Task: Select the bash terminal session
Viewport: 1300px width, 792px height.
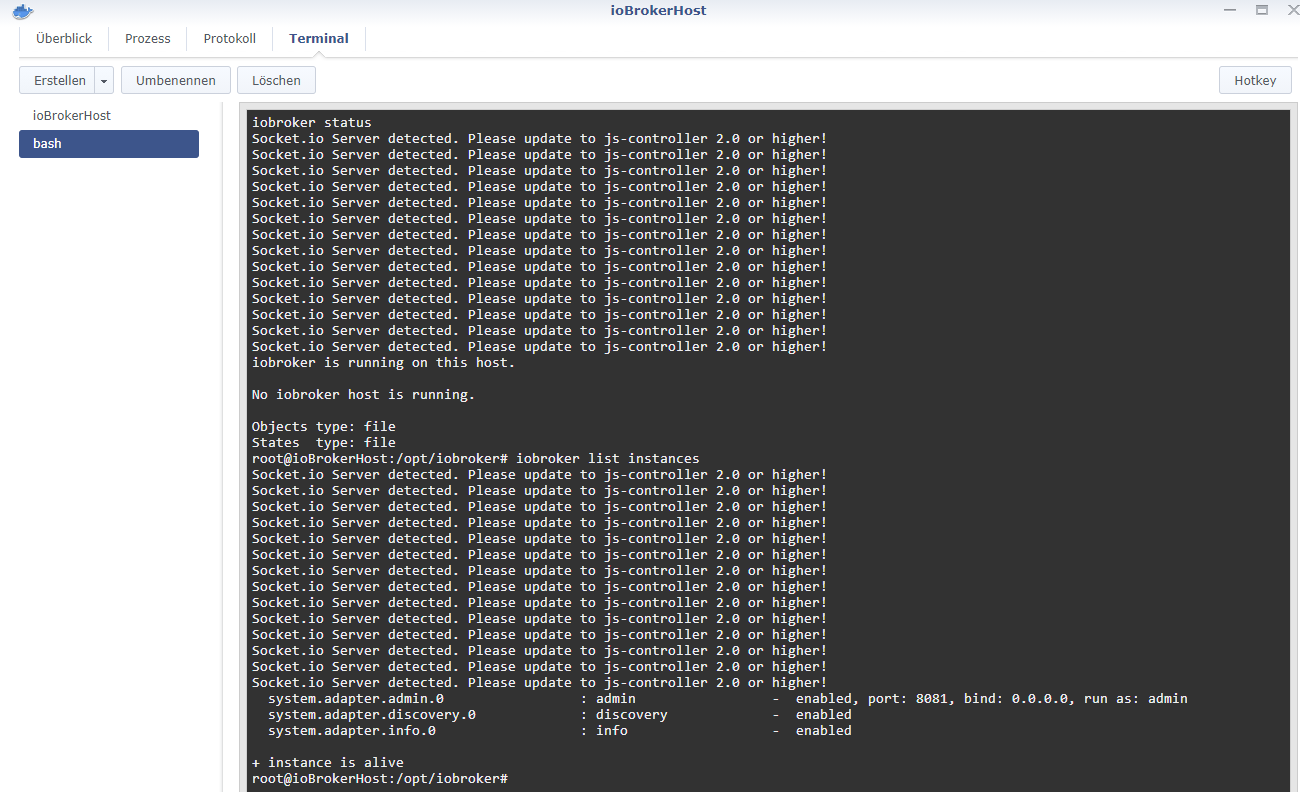Action: point(109,144)
